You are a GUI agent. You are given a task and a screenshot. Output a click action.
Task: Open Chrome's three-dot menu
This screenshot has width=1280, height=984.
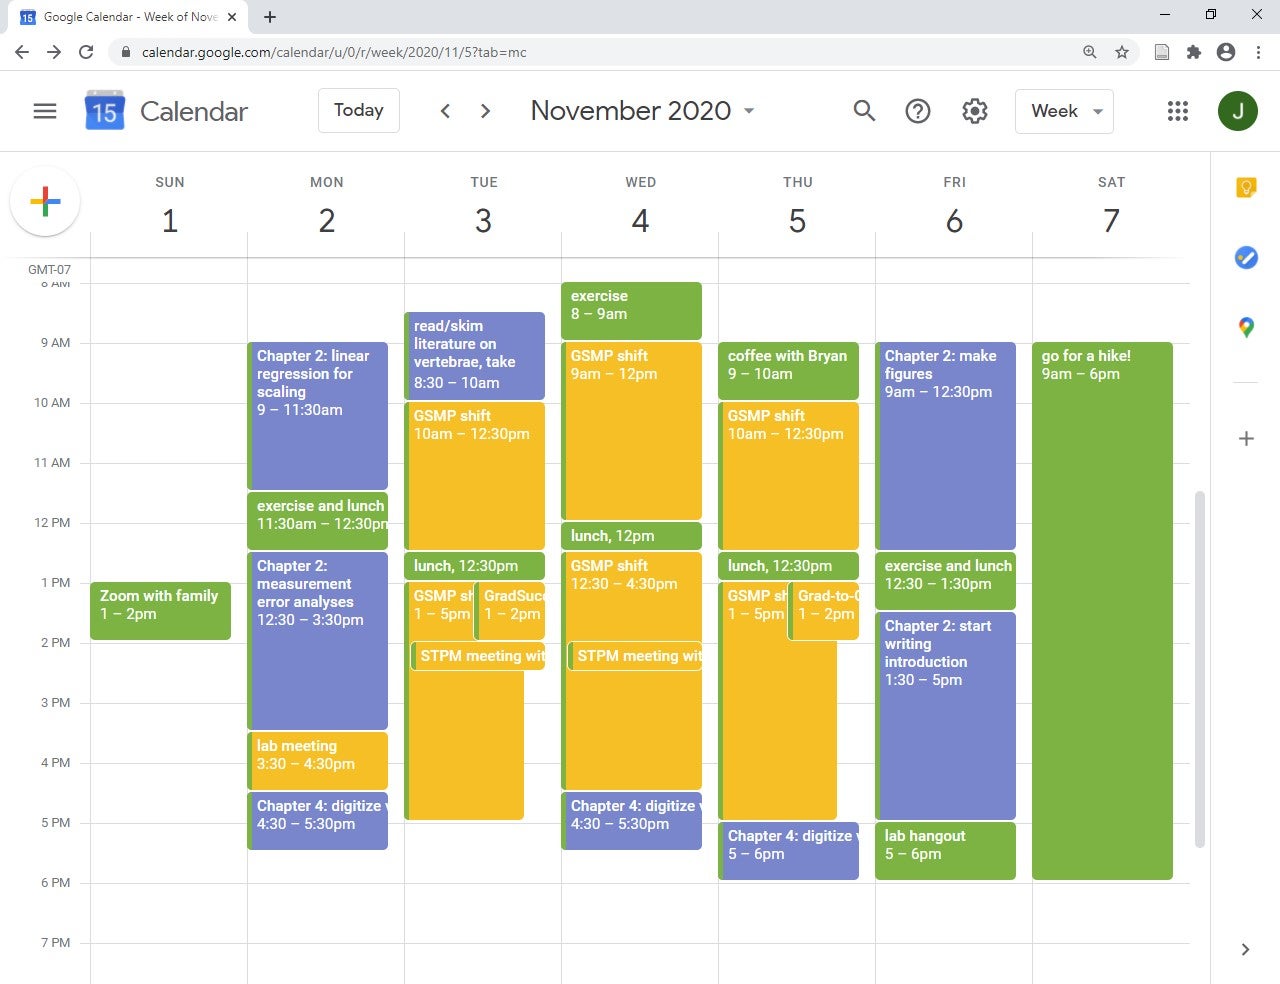pyautogui.click(x=1259, y=52)
